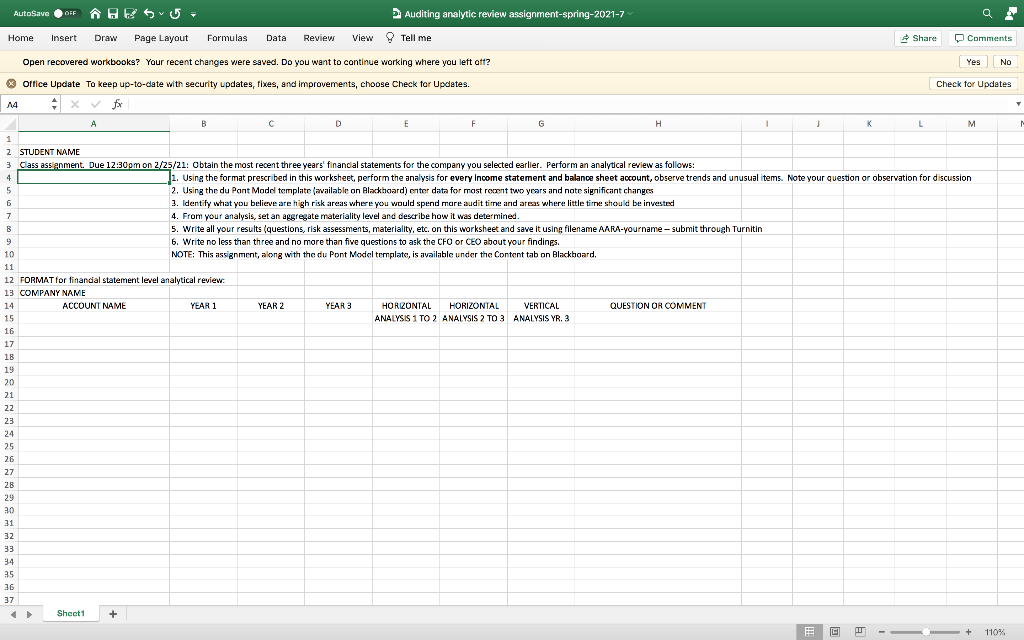This screenshot has height=640, width=1024.
Task: Open the Formulas tab
Action: (x=227, y=38)
